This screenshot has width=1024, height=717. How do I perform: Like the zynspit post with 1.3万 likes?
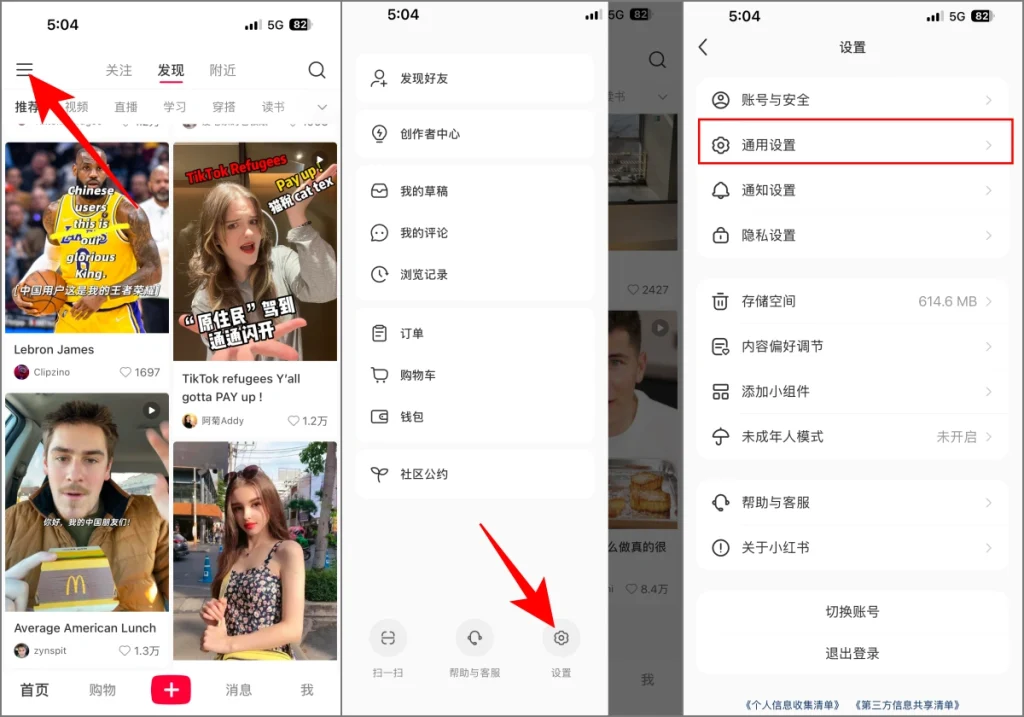click(x=125, y=651)
